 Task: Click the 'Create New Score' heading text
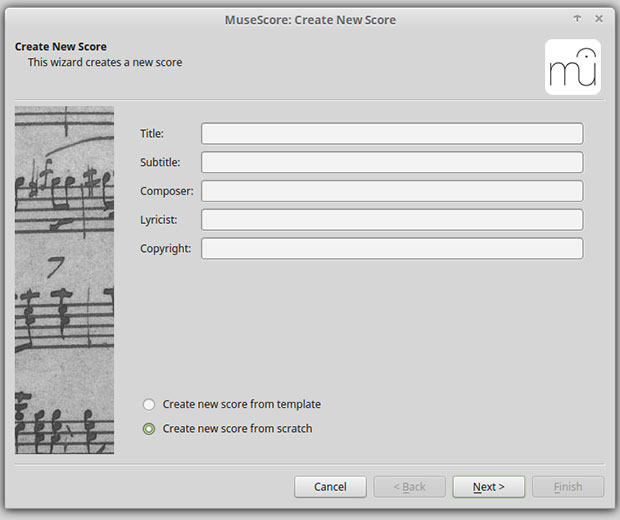pyautogui.click(x=61, y=47)
